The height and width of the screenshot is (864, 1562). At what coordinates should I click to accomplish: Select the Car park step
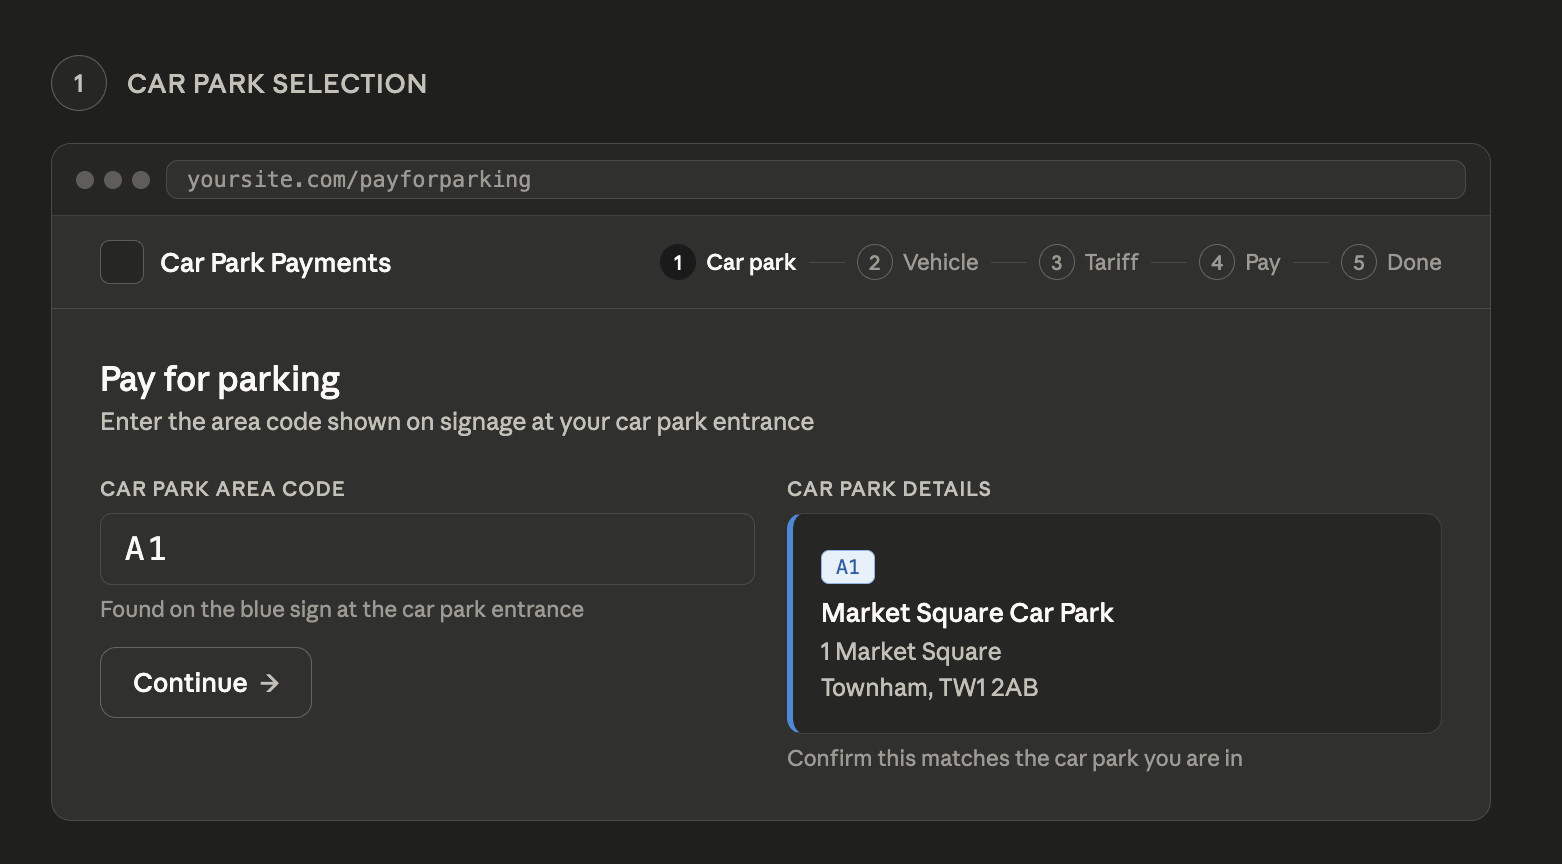(728, 262)
